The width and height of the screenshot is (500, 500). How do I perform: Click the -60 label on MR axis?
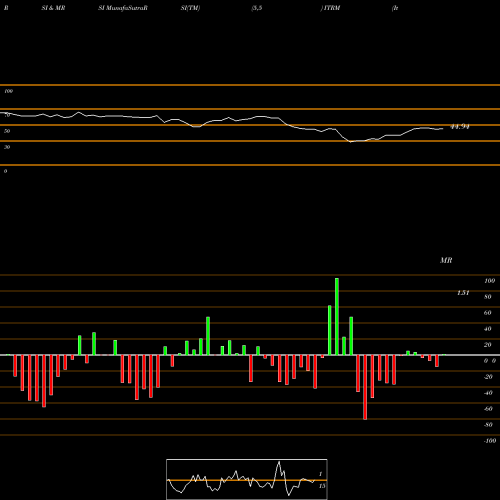488,409
